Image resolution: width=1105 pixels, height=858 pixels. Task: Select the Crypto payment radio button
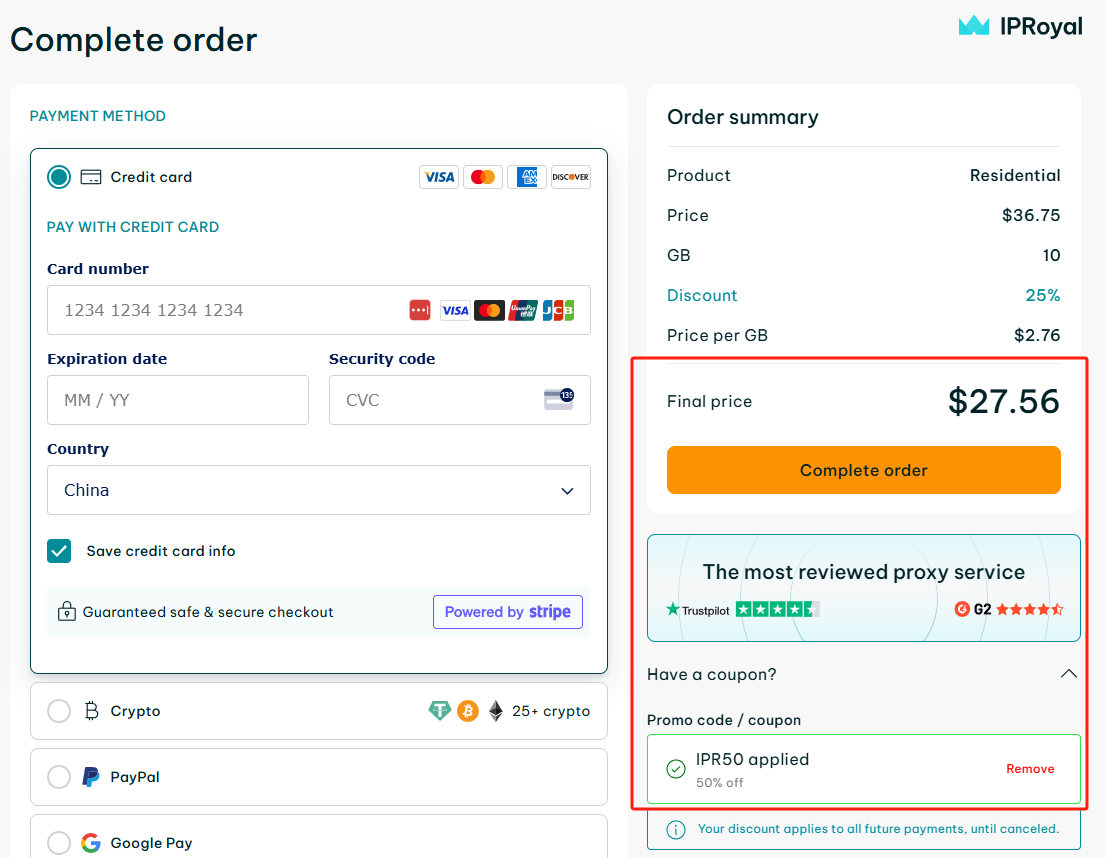point(59,711)
